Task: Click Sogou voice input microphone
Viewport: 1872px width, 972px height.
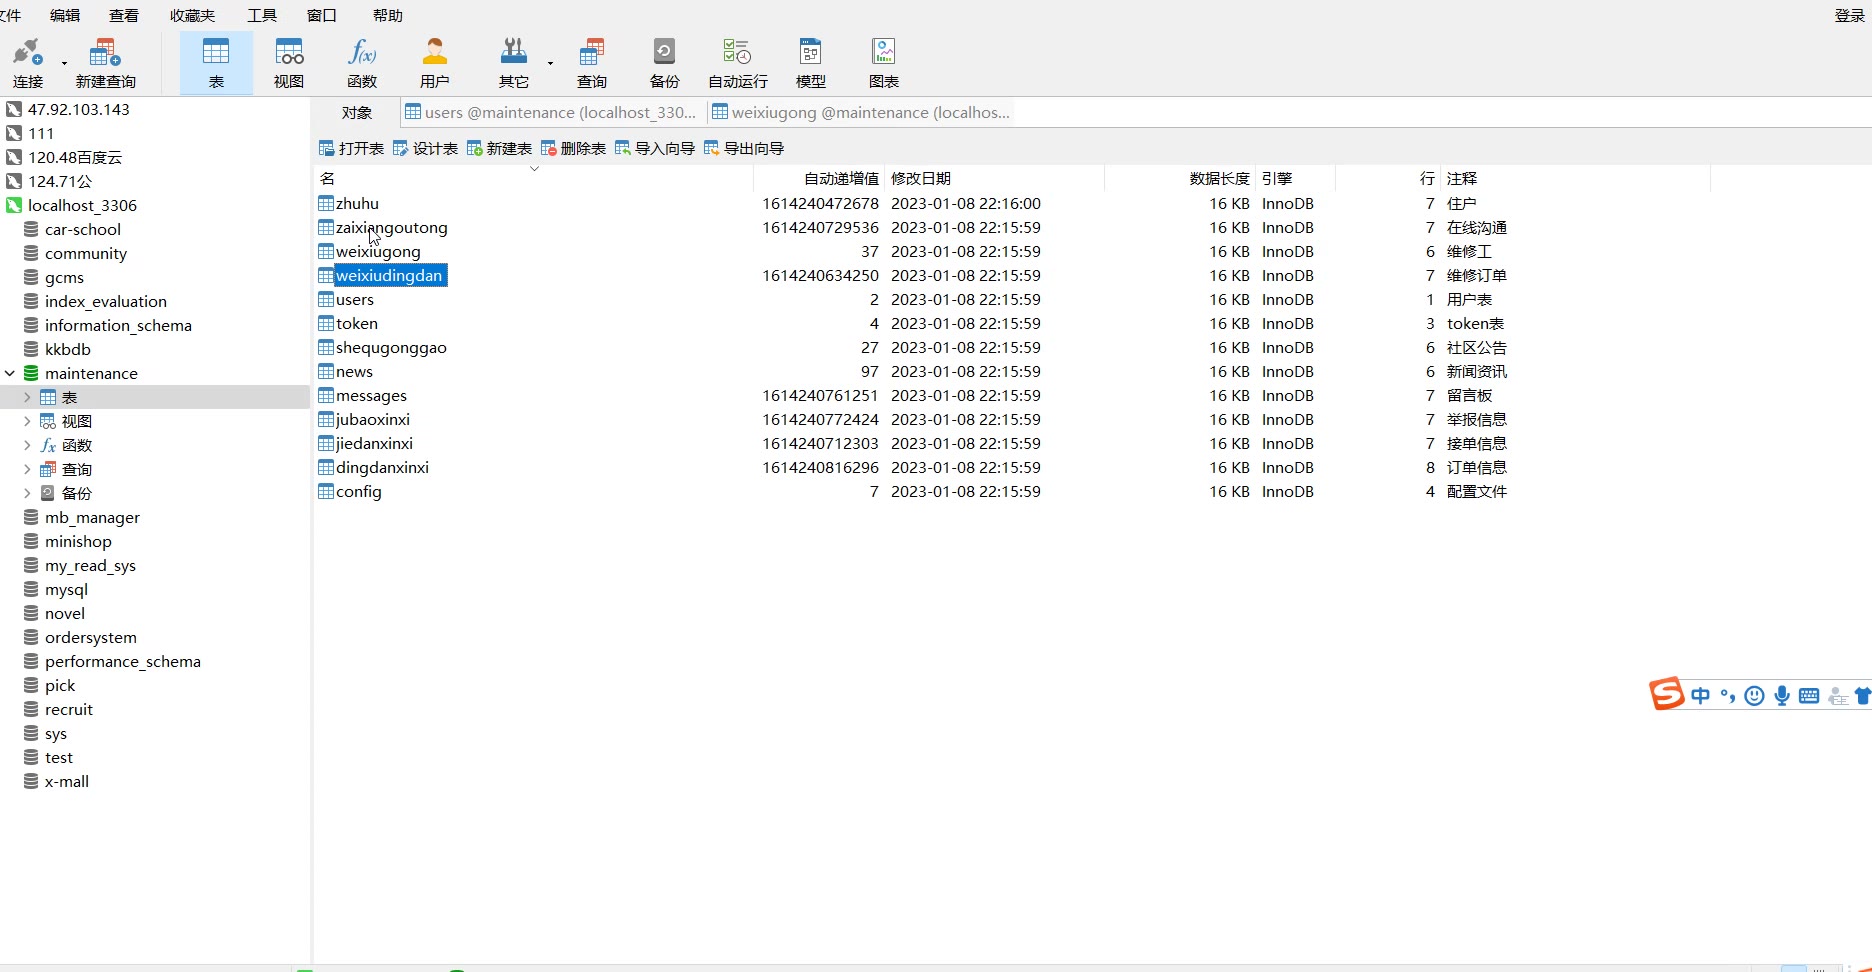Action: [1782, 696]
